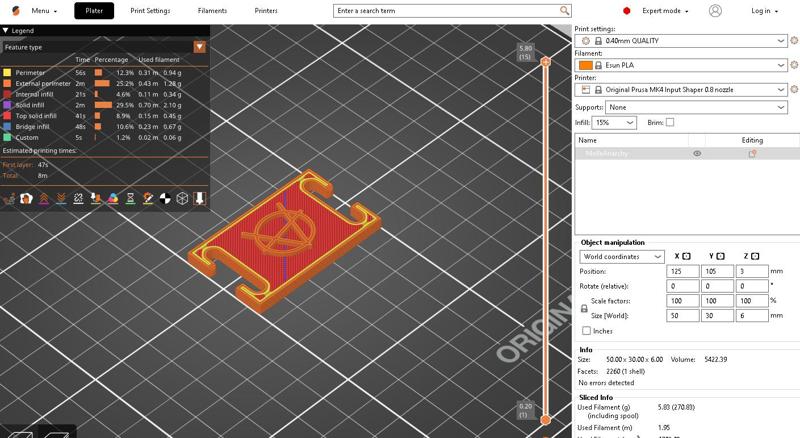The height and width of the screenshot is (438, 800).
Task: Open the user account avatar icon
Action: click(x=715, y=11)
